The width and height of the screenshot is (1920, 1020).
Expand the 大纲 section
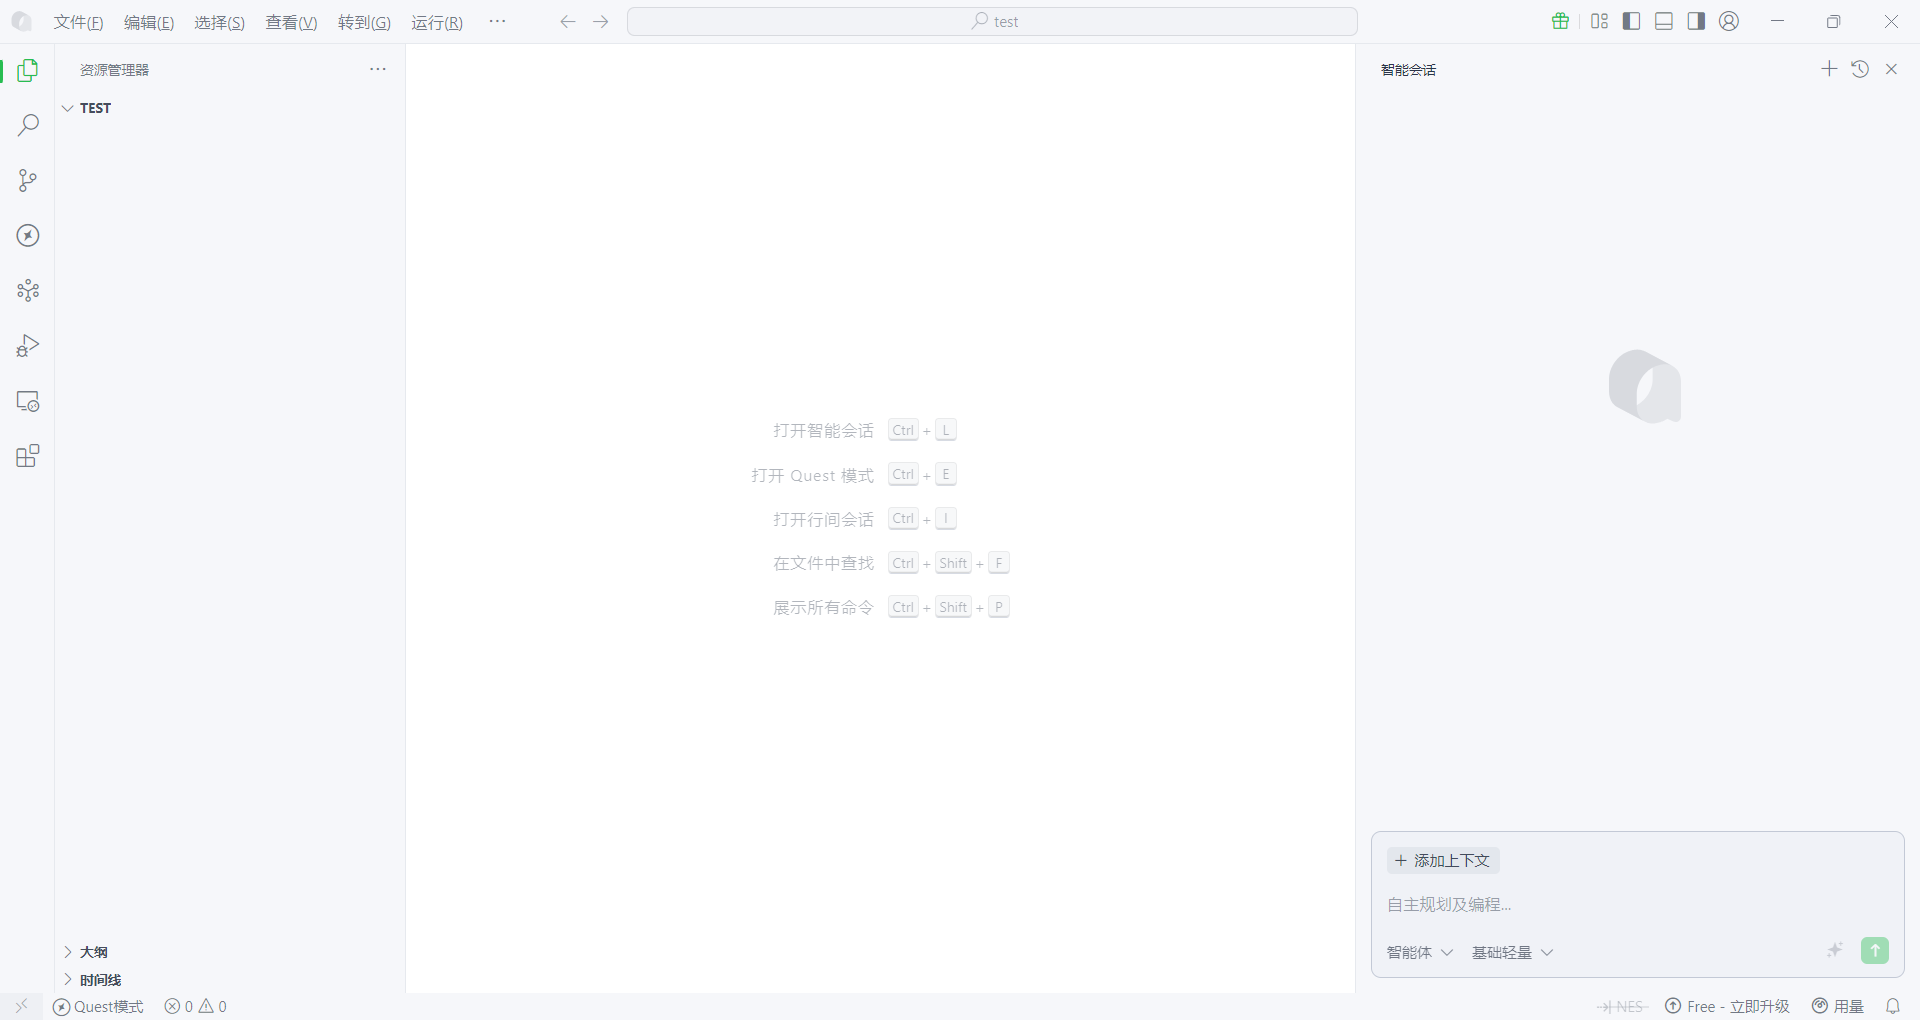[230, 952]
